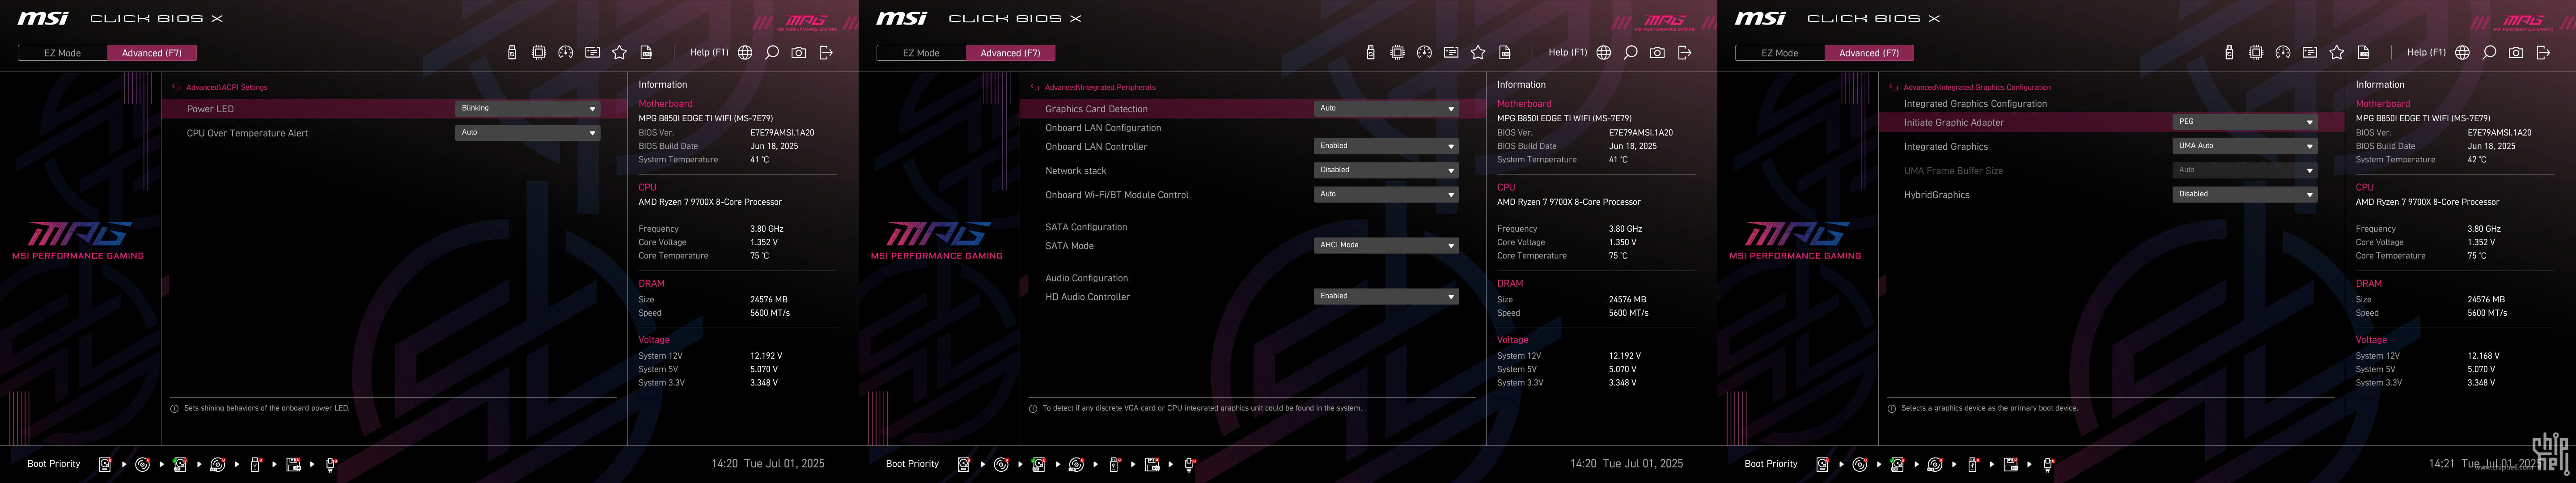Select network boot device on Integrated Peripherals screen

pos(1190,464)
